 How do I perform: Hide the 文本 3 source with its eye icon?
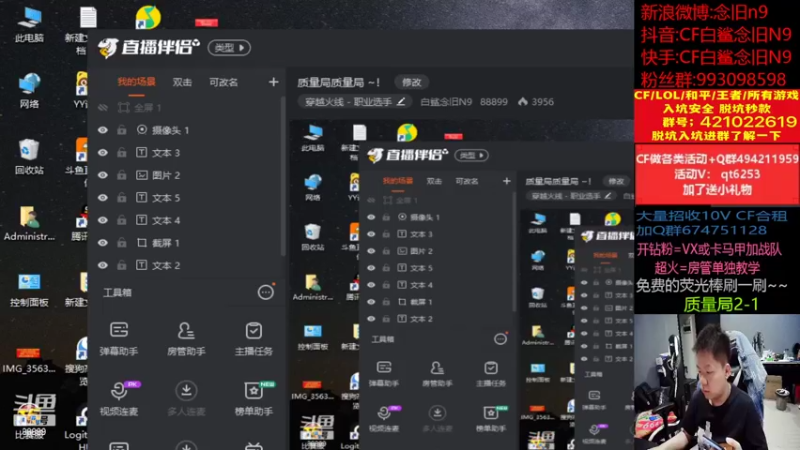tap(103, 153)
